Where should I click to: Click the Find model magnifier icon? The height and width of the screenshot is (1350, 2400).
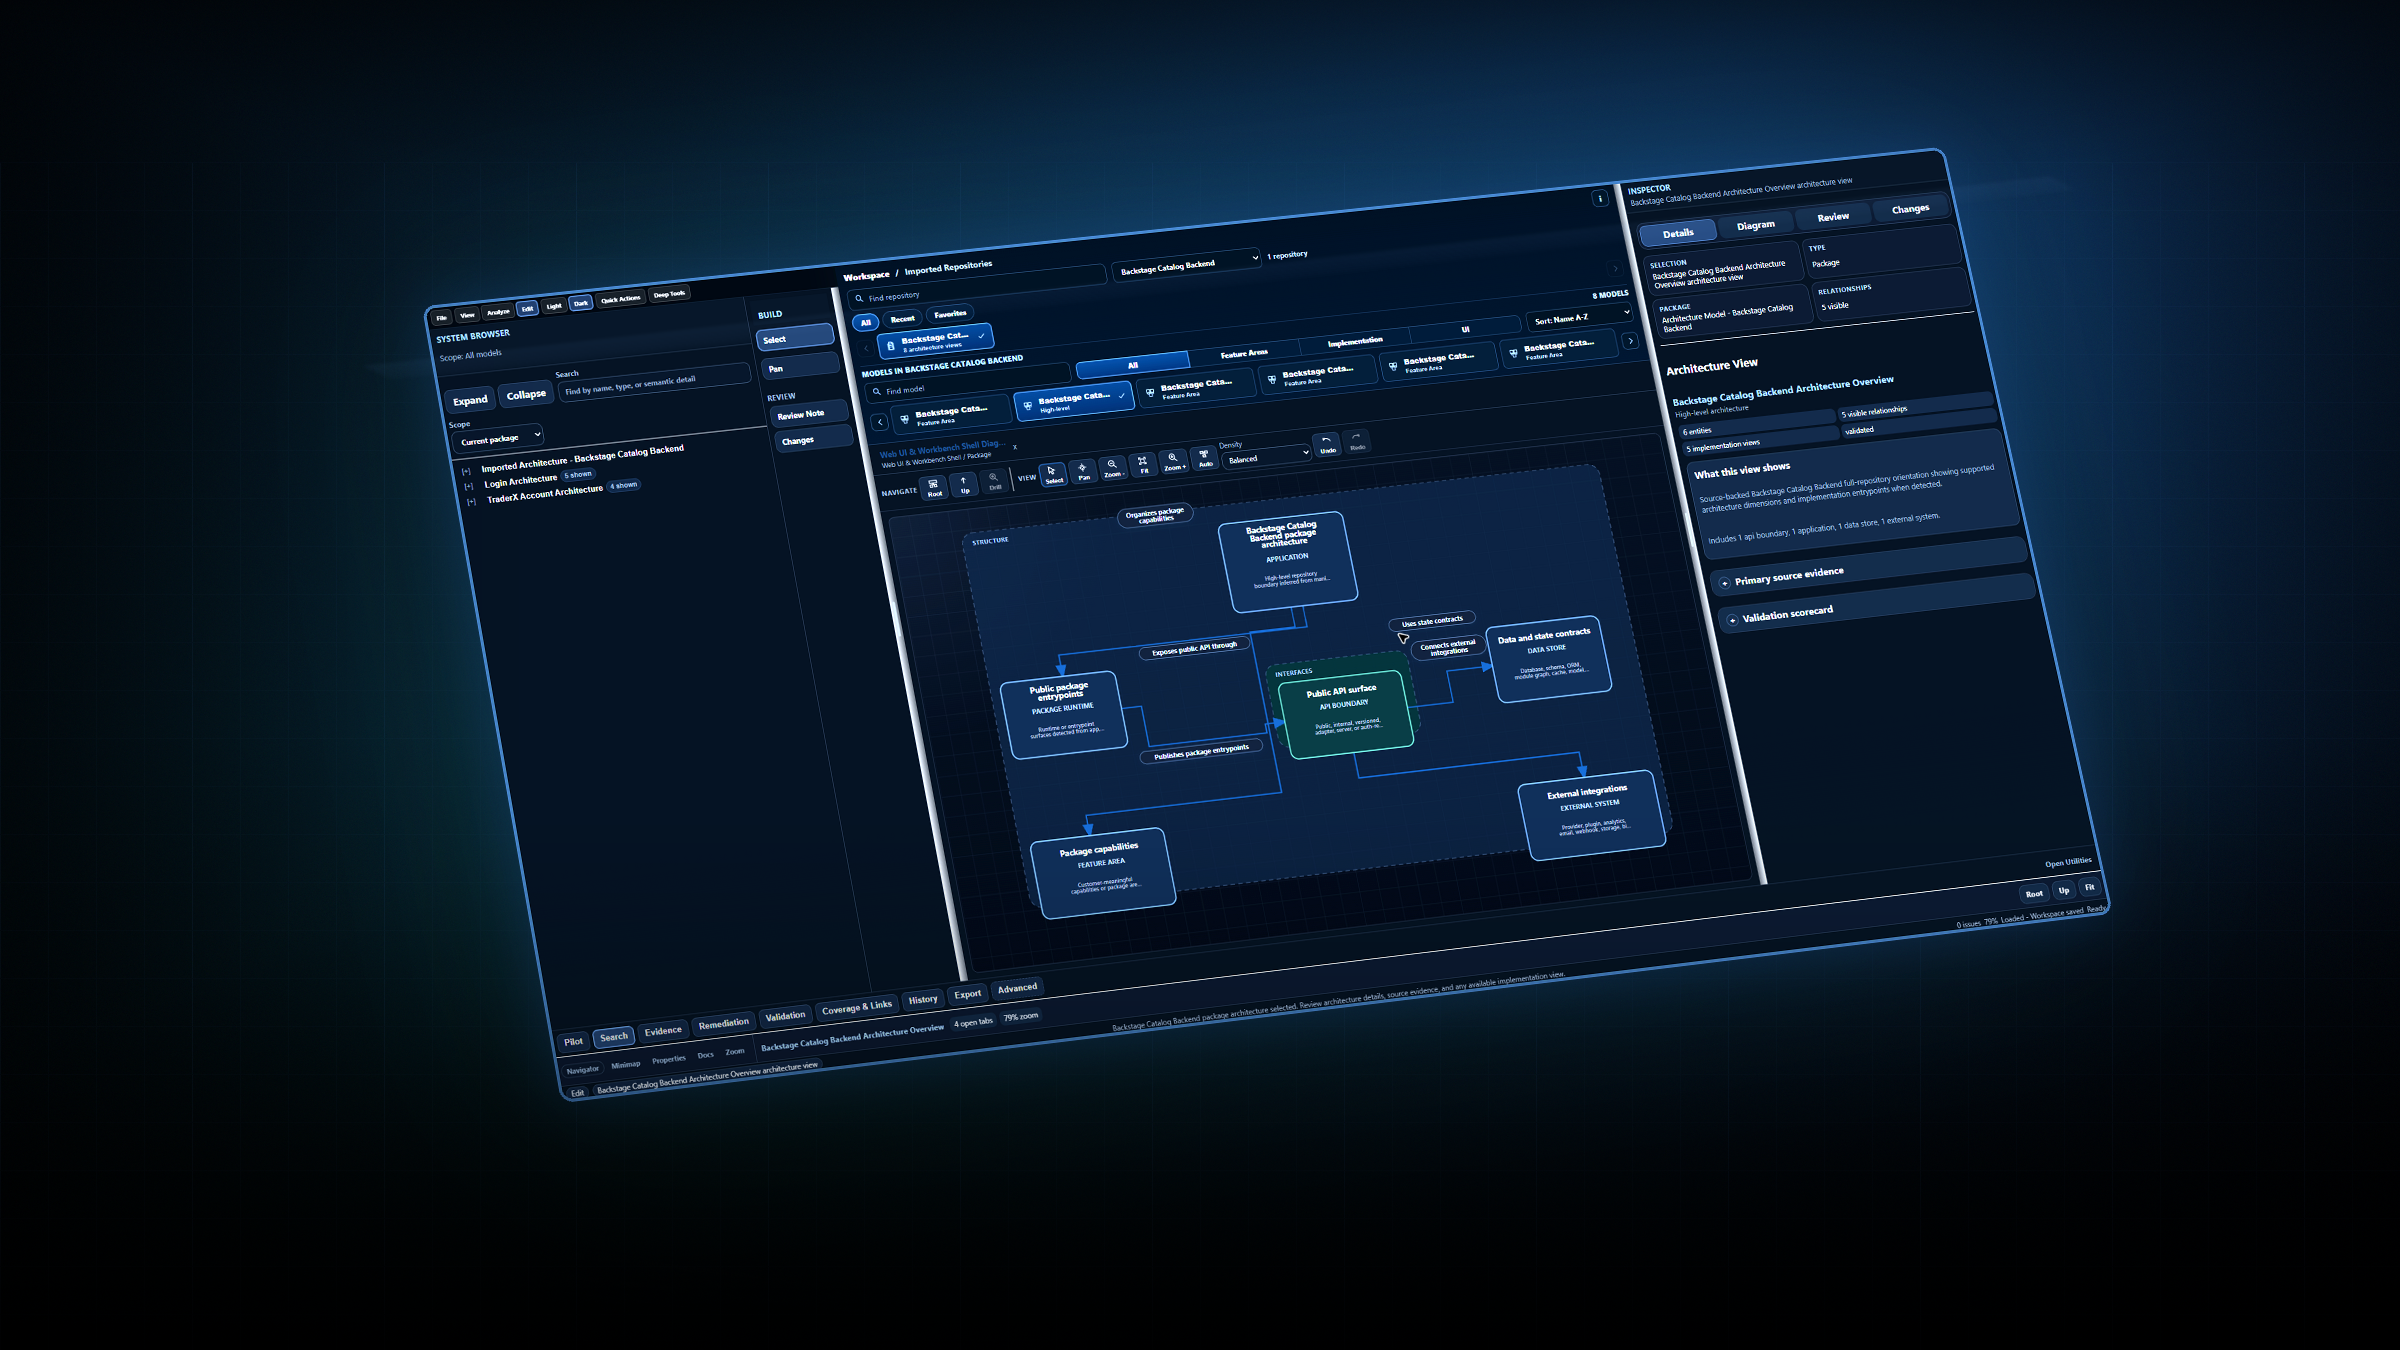pyautogui.click(x=877, y=392)
